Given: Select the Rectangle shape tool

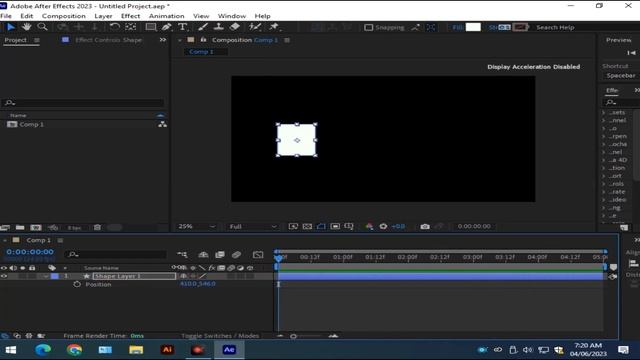Looking at the screenshot, I should pyautogui.click(x=151, y=27).
